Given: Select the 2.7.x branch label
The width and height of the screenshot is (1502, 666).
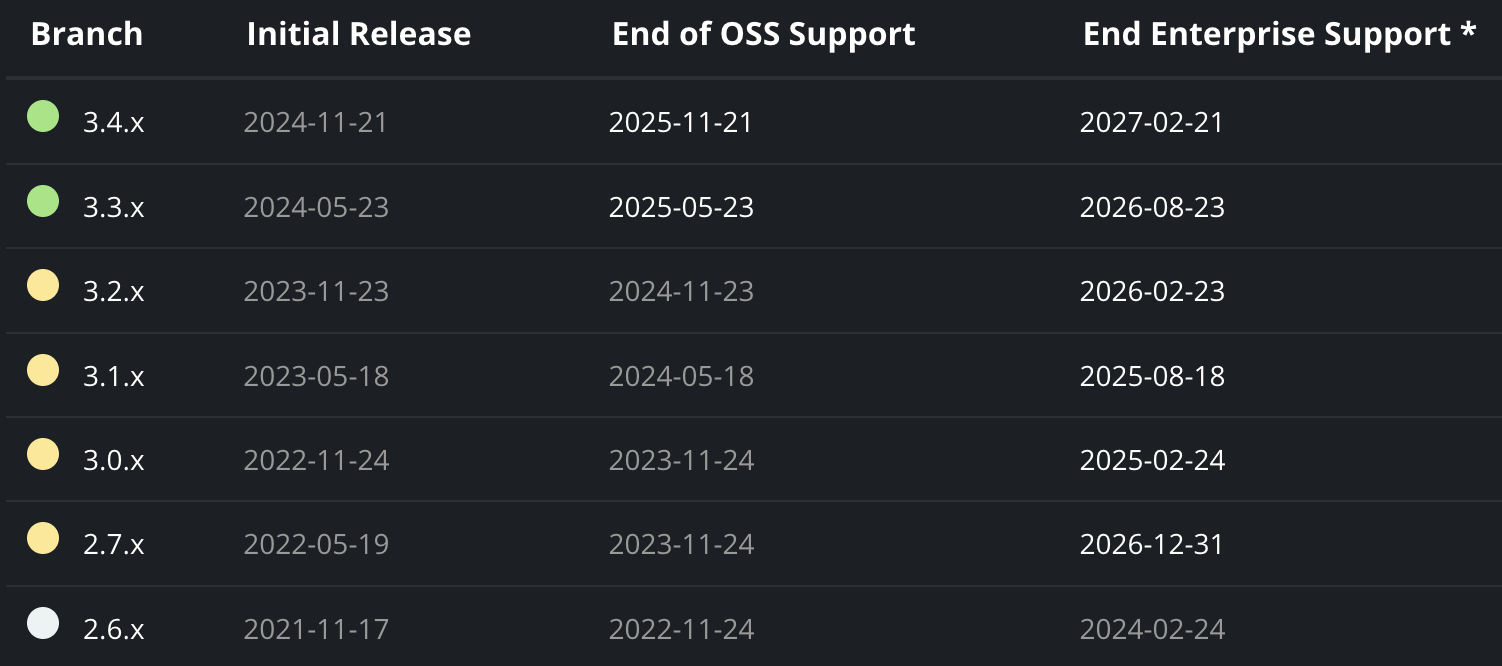Looking at the screenshot, I should point(114,545).
